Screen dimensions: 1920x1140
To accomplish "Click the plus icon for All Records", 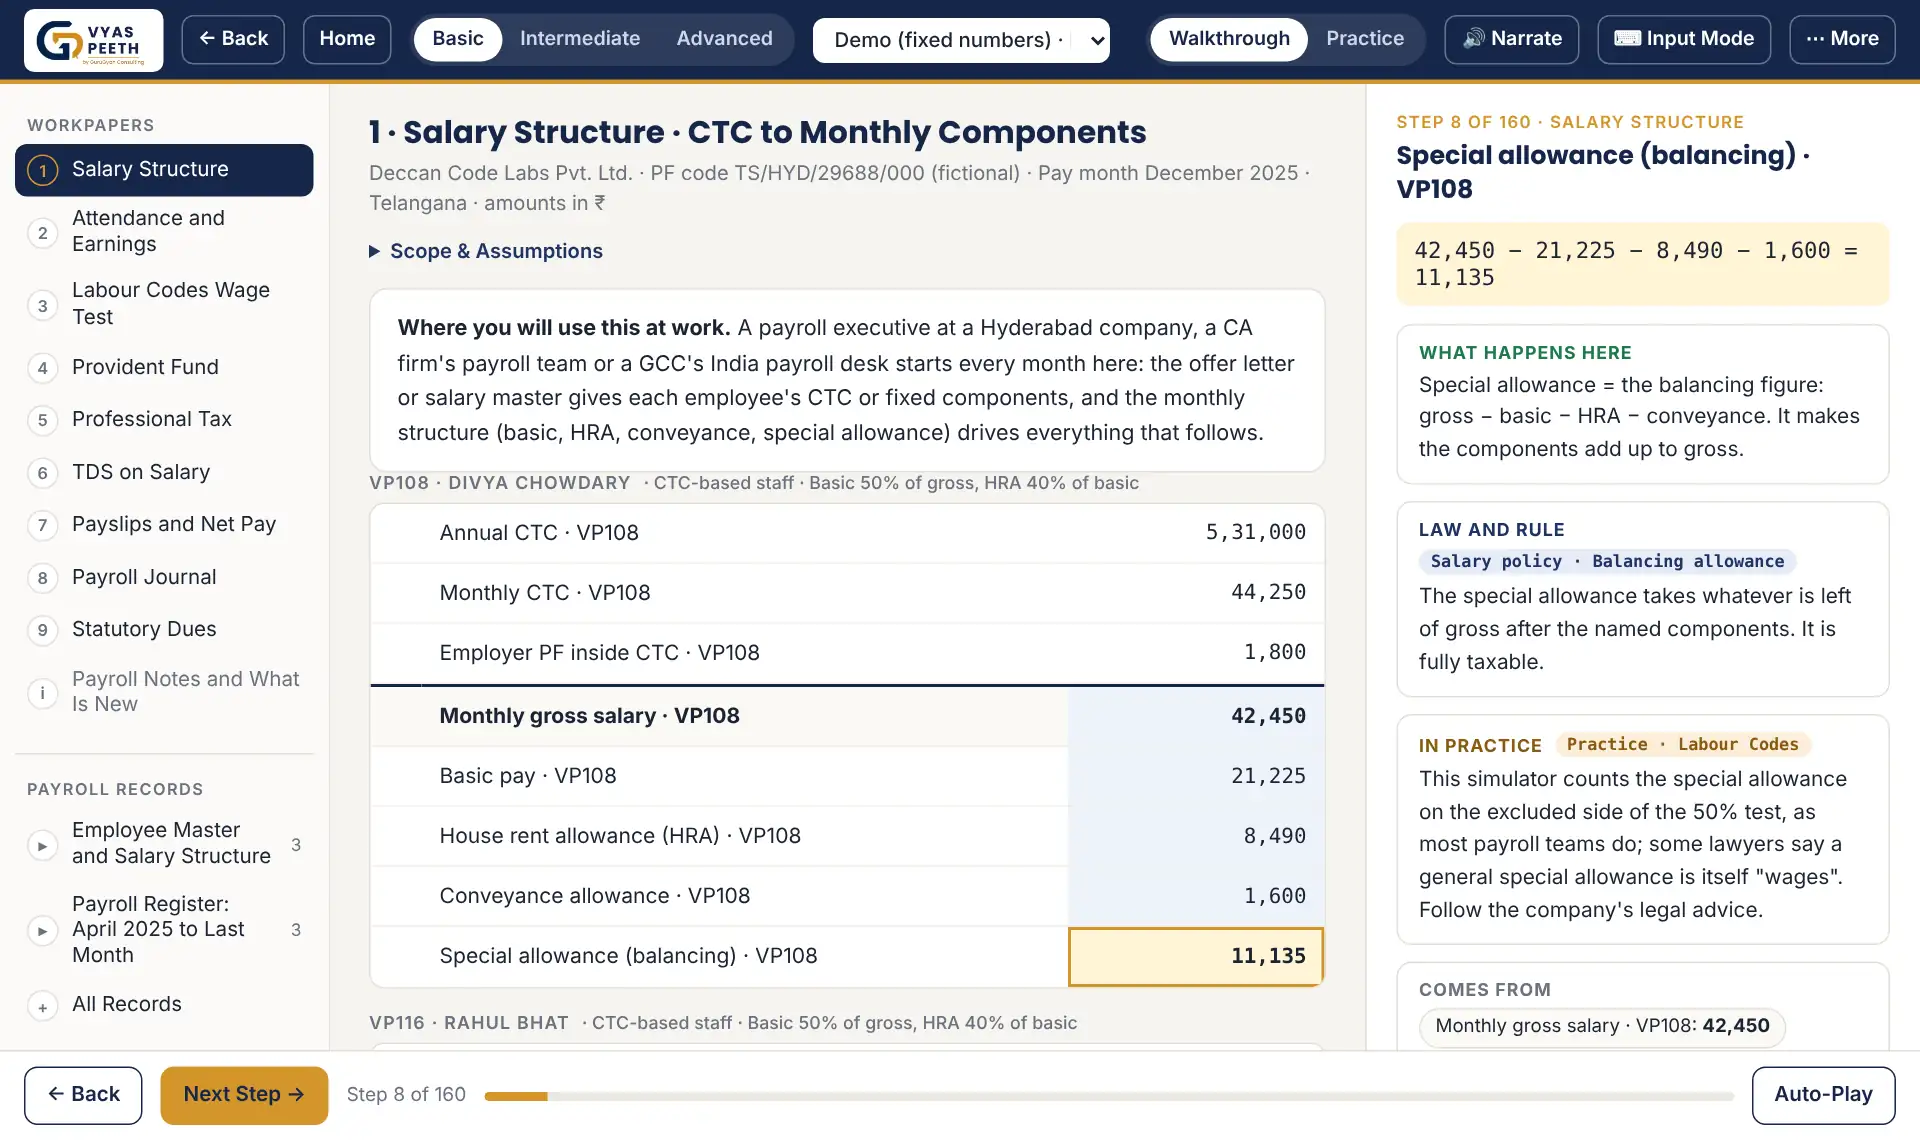I will (42, 1007).
